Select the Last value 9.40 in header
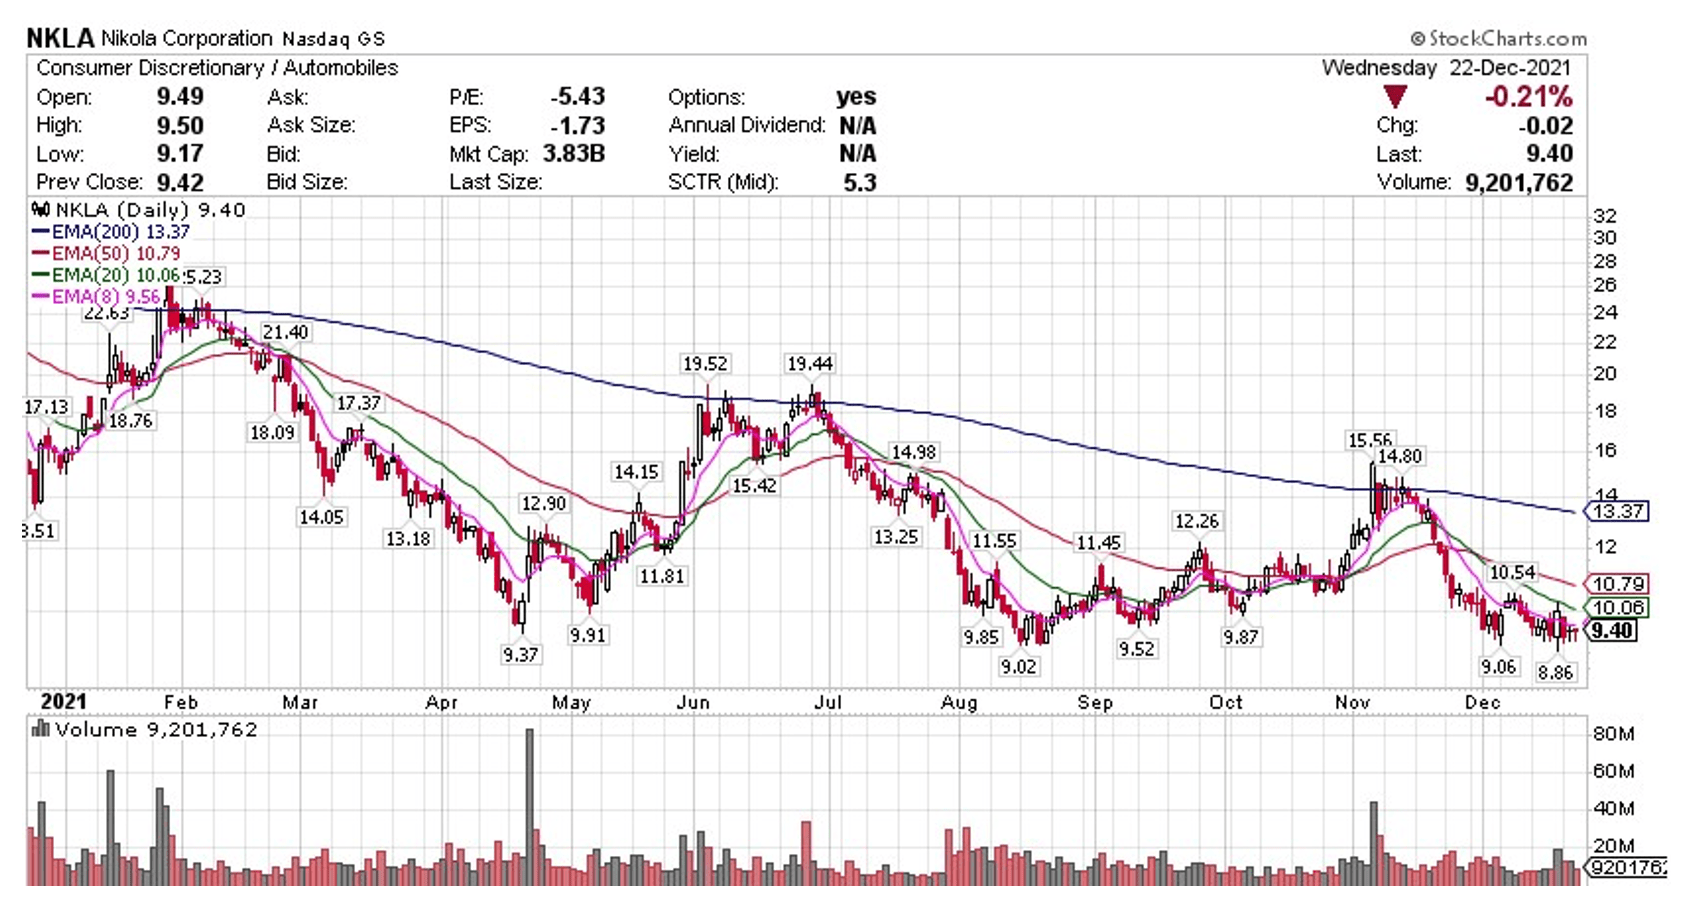Image resolution: width=1700 pixels, height=900 pixels. (x=1550, y=154)
